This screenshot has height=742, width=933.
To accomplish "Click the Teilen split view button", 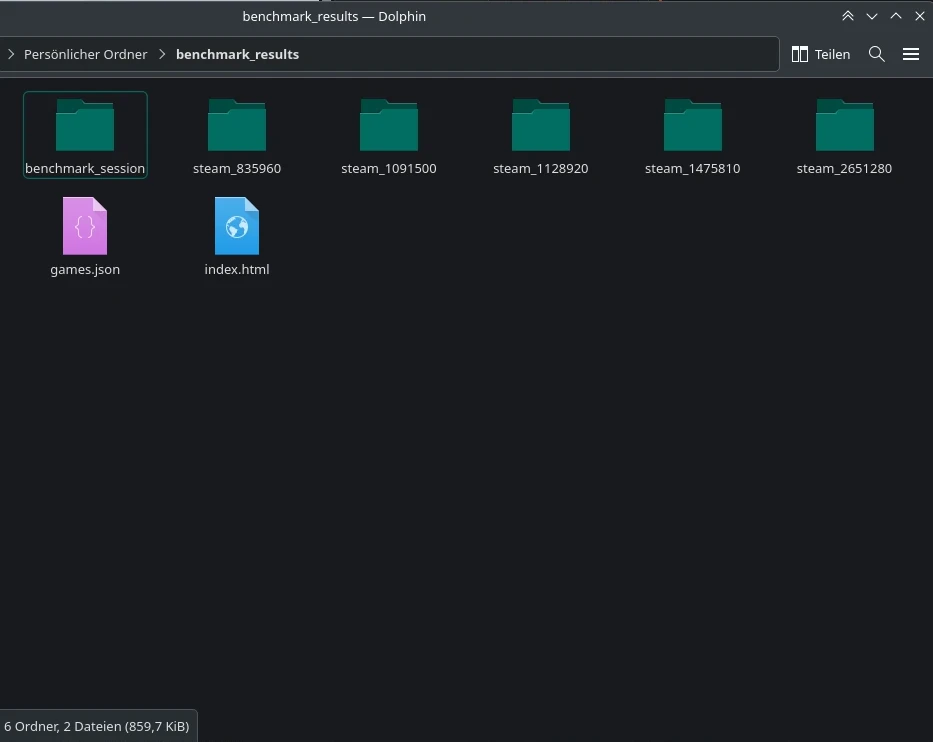I will pyautogui.click(x=821, y=54).
